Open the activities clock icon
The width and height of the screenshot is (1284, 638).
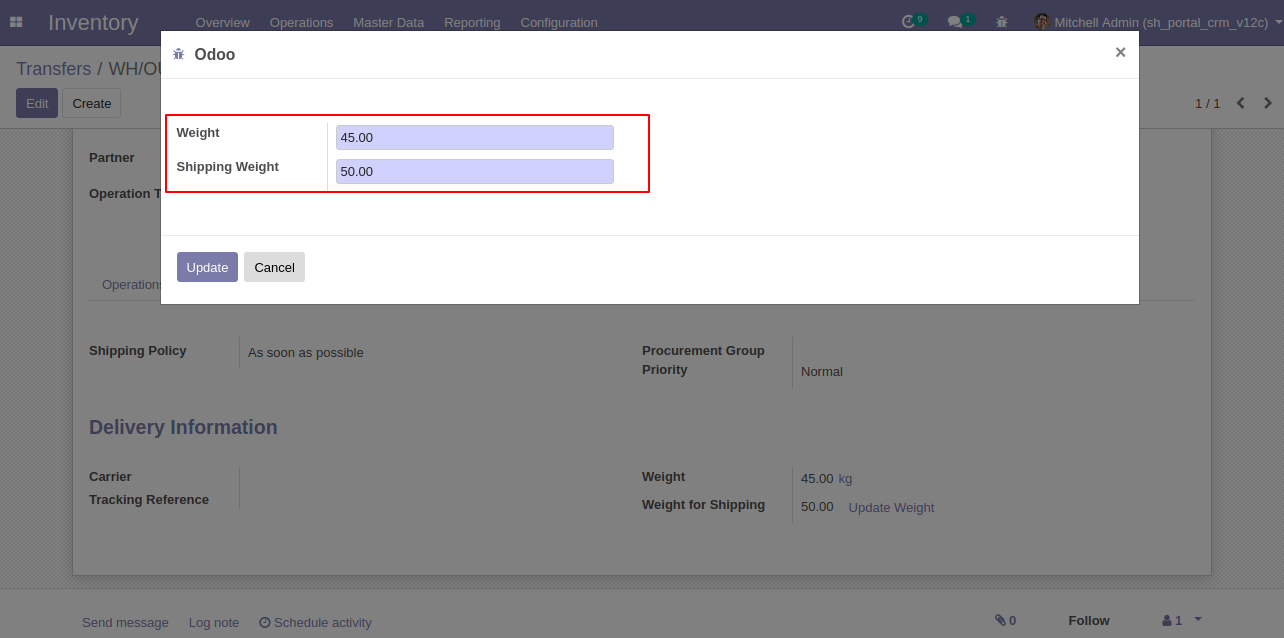click(x=908, y=22)
